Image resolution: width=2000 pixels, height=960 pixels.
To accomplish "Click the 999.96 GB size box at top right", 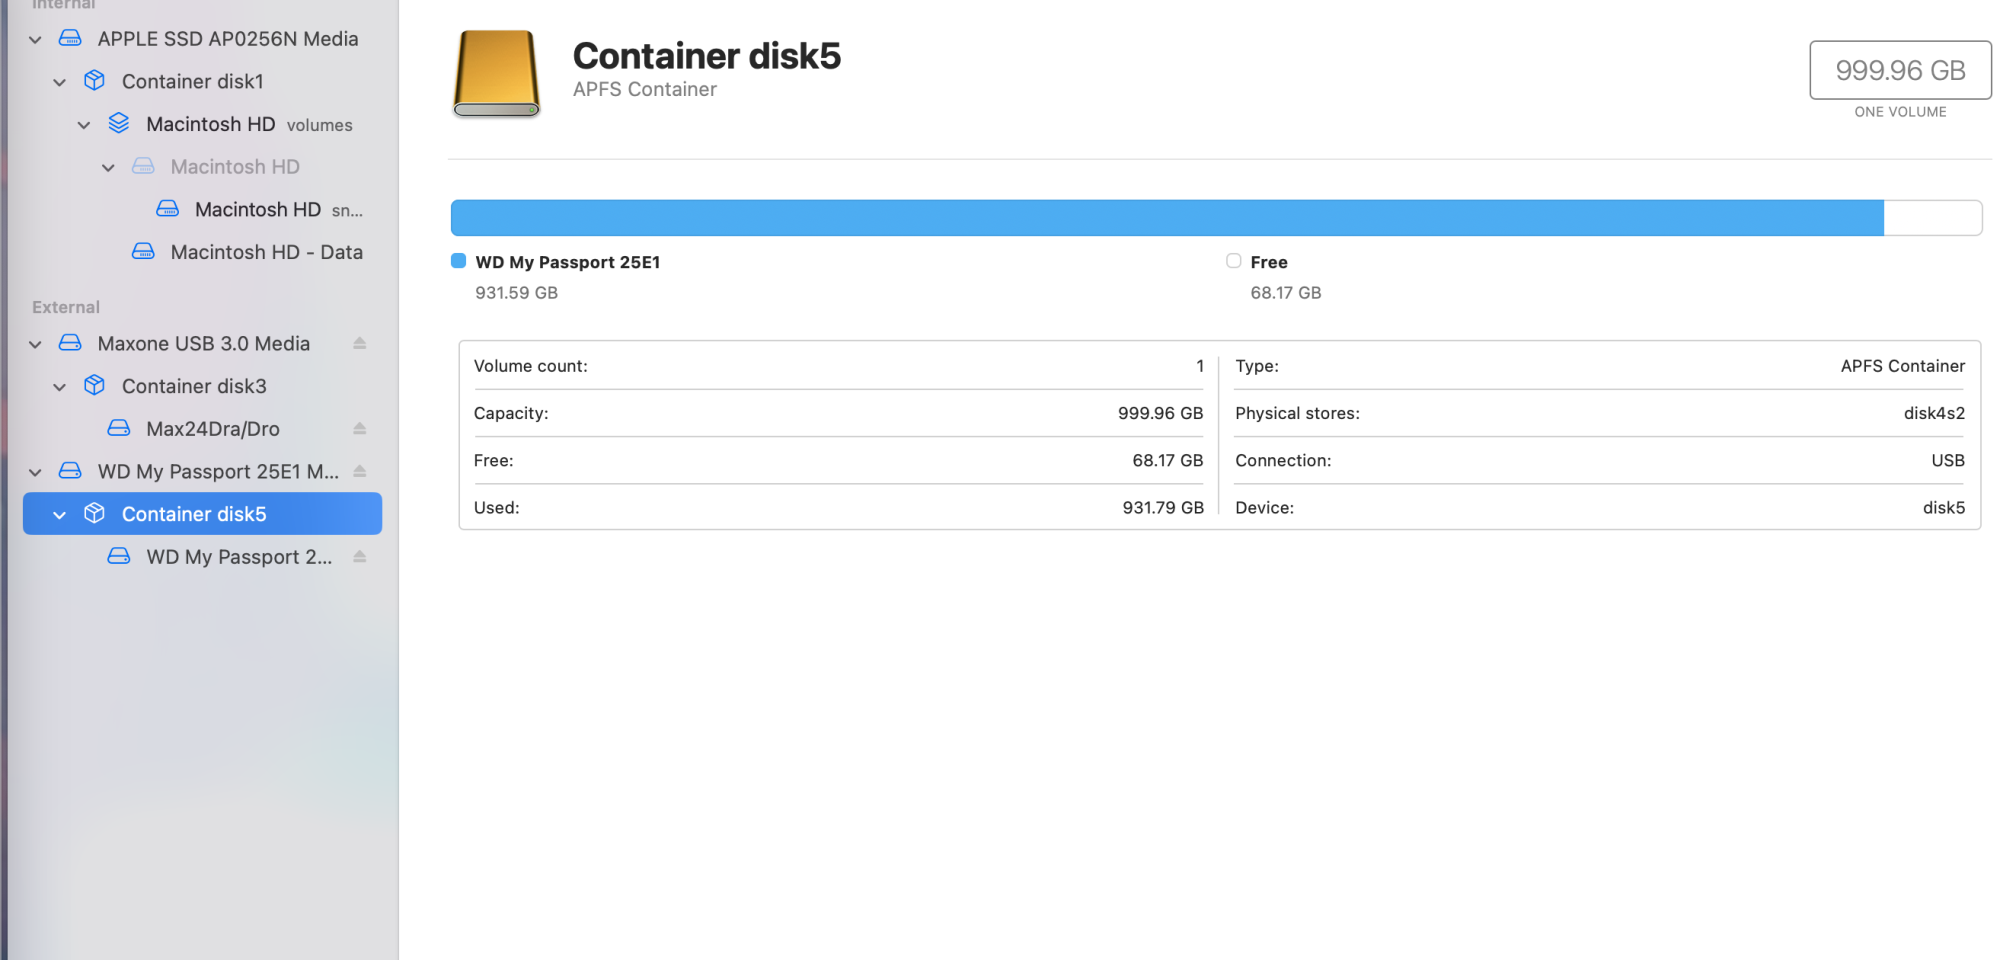I will (1900, 70).
